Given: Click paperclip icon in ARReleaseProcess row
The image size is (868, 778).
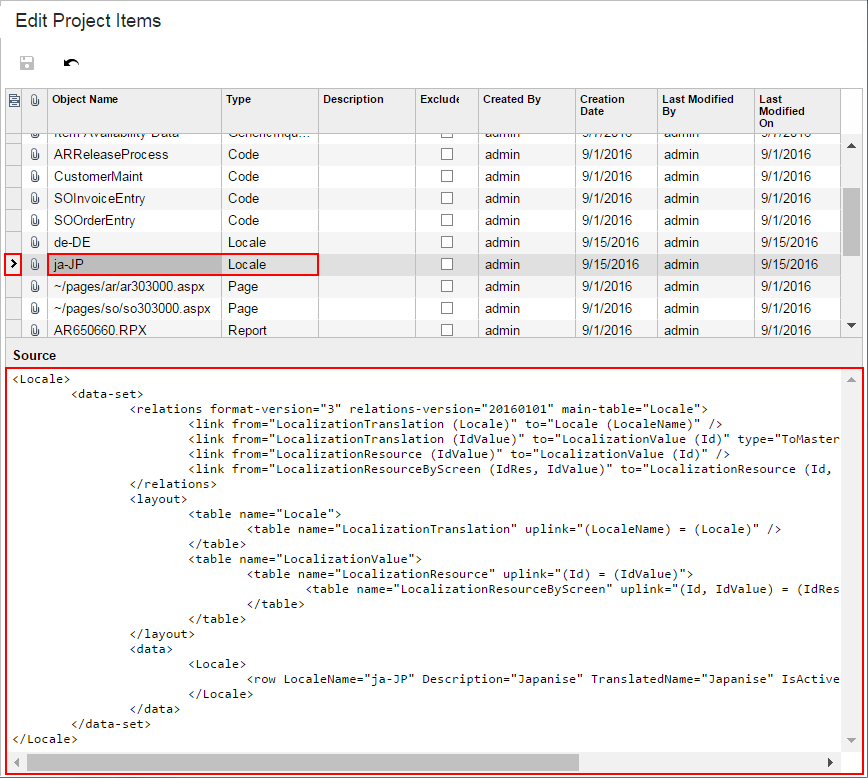Looking at the screenshot, I should tap(35, 155).
